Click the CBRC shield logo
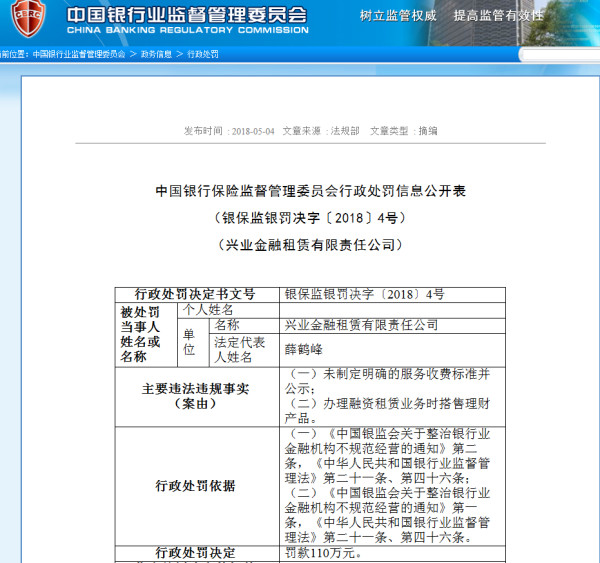This screenshot has width=600, height=563. pyautogui.click(x=28, y=17)
